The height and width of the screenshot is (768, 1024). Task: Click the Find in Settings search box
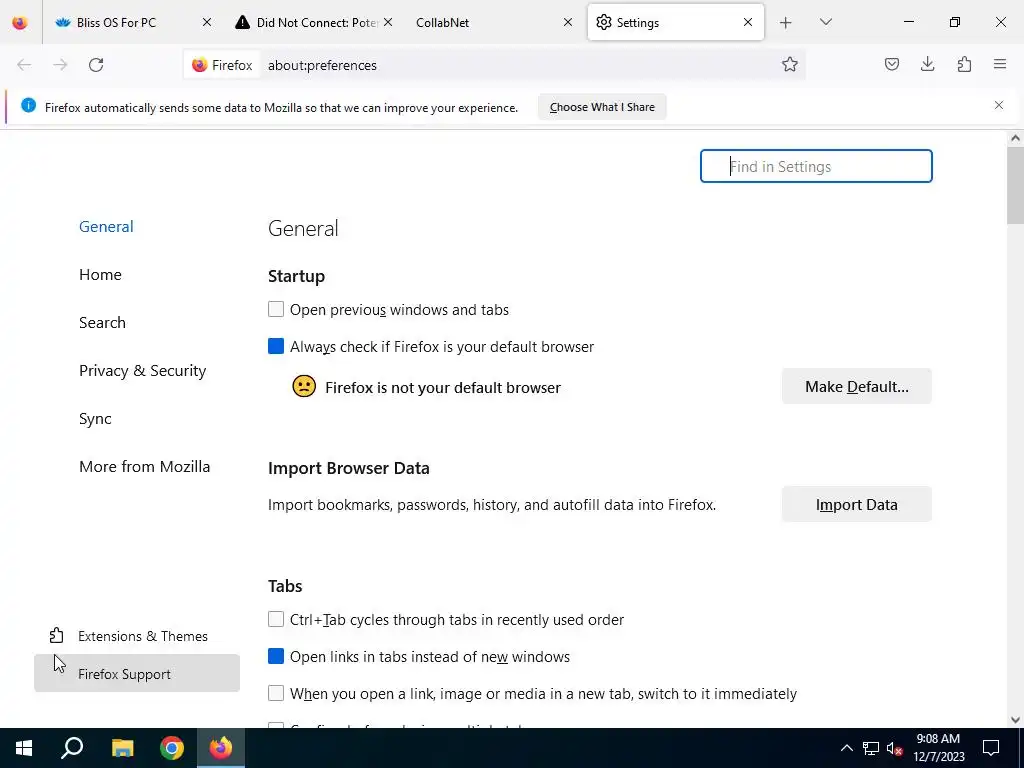coord(816,166)
